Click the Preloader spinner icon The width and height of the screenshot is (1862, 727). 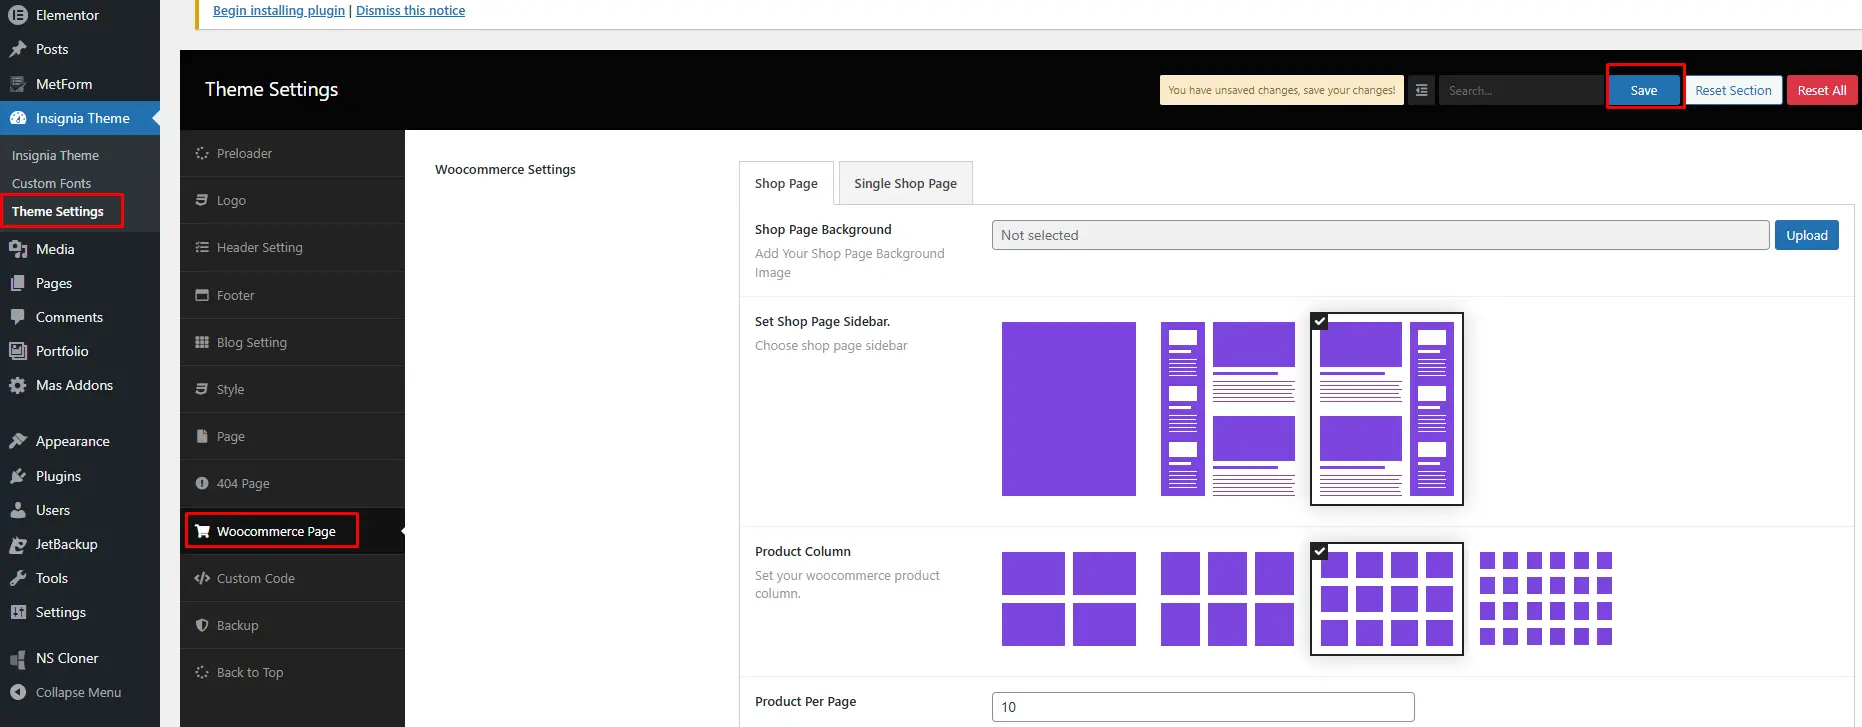202,153
